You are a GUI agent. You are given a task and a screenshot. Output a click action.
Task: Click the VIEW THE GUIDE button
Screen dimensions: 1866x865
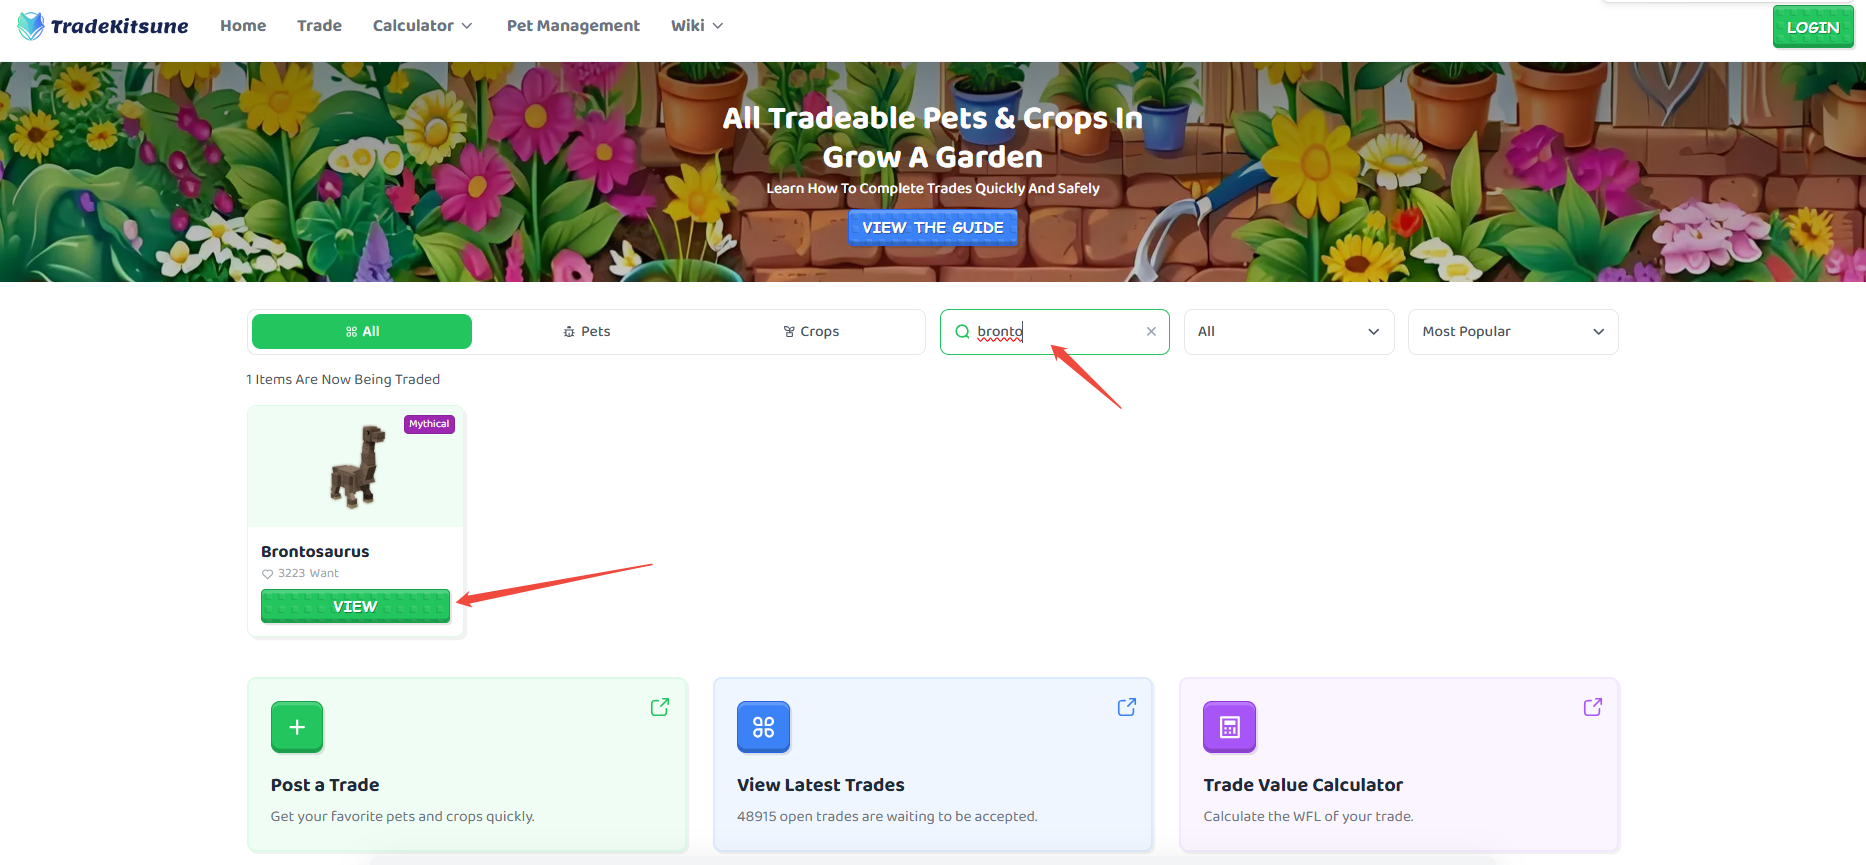coord(933,228)
